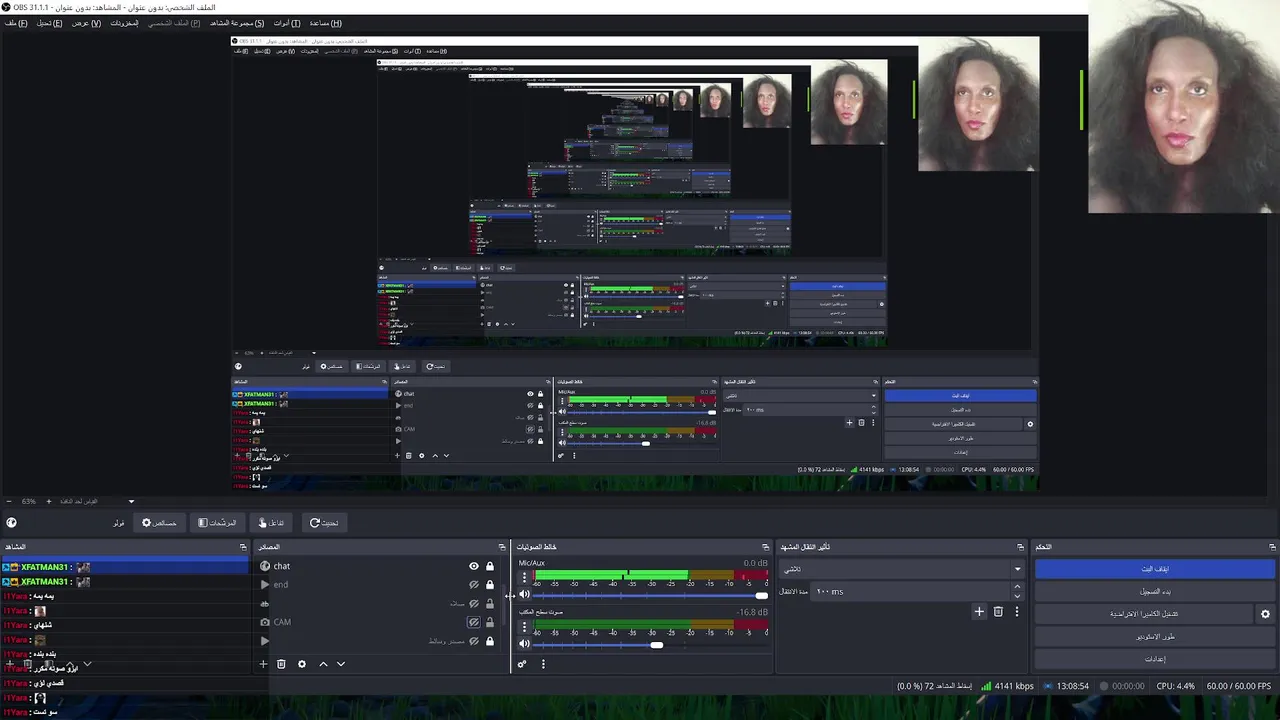The image size is (1280, 720).
Task: Open إعدادات settings button in Controls
Action: pos(1155,659)
